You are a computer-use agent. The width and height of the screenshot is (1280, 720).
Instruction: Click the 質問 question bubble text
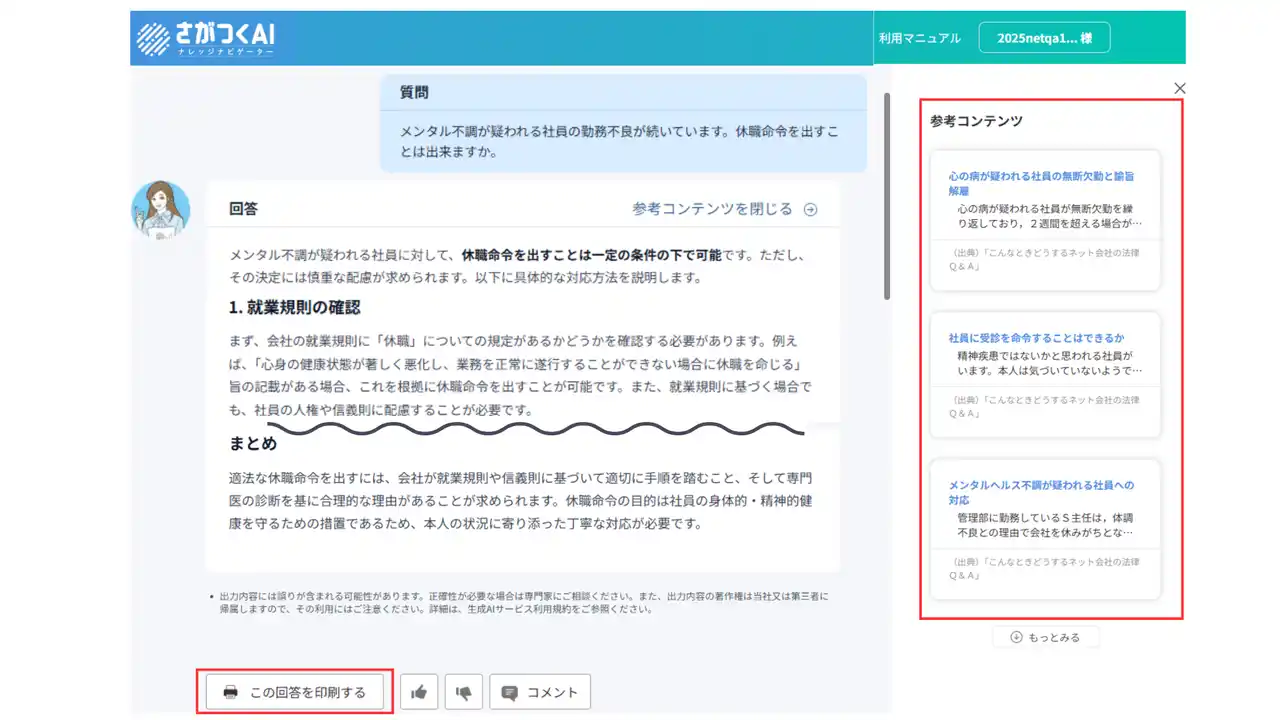[619, 142]
